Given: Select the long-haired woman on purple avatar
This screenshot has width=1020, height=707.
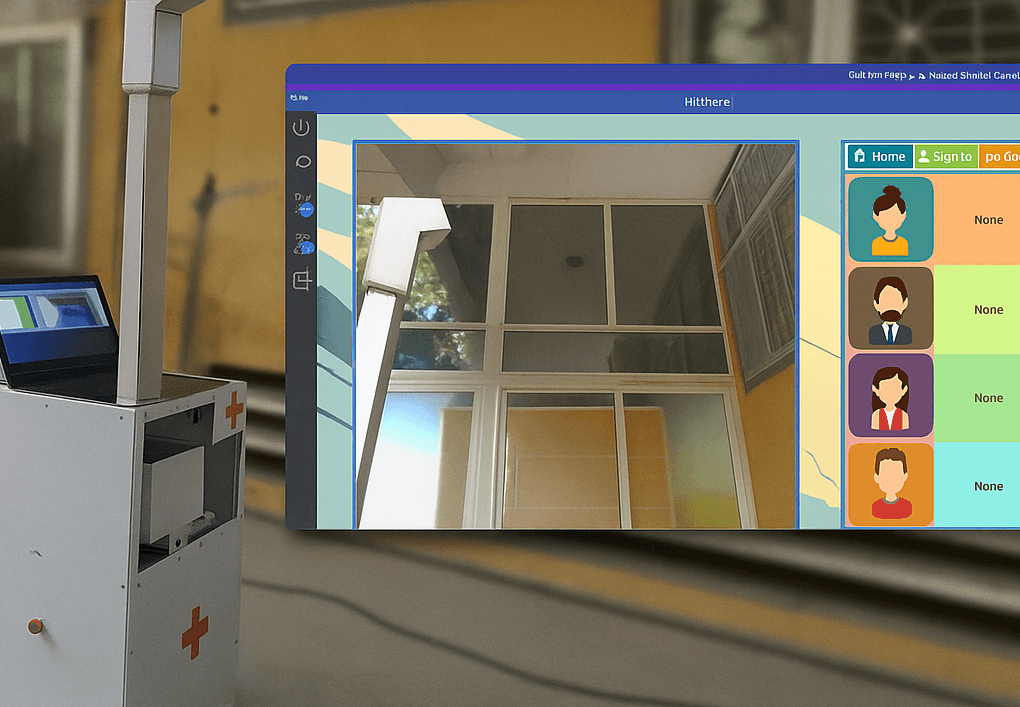Looking at the screenshot, I should [891, 395].
